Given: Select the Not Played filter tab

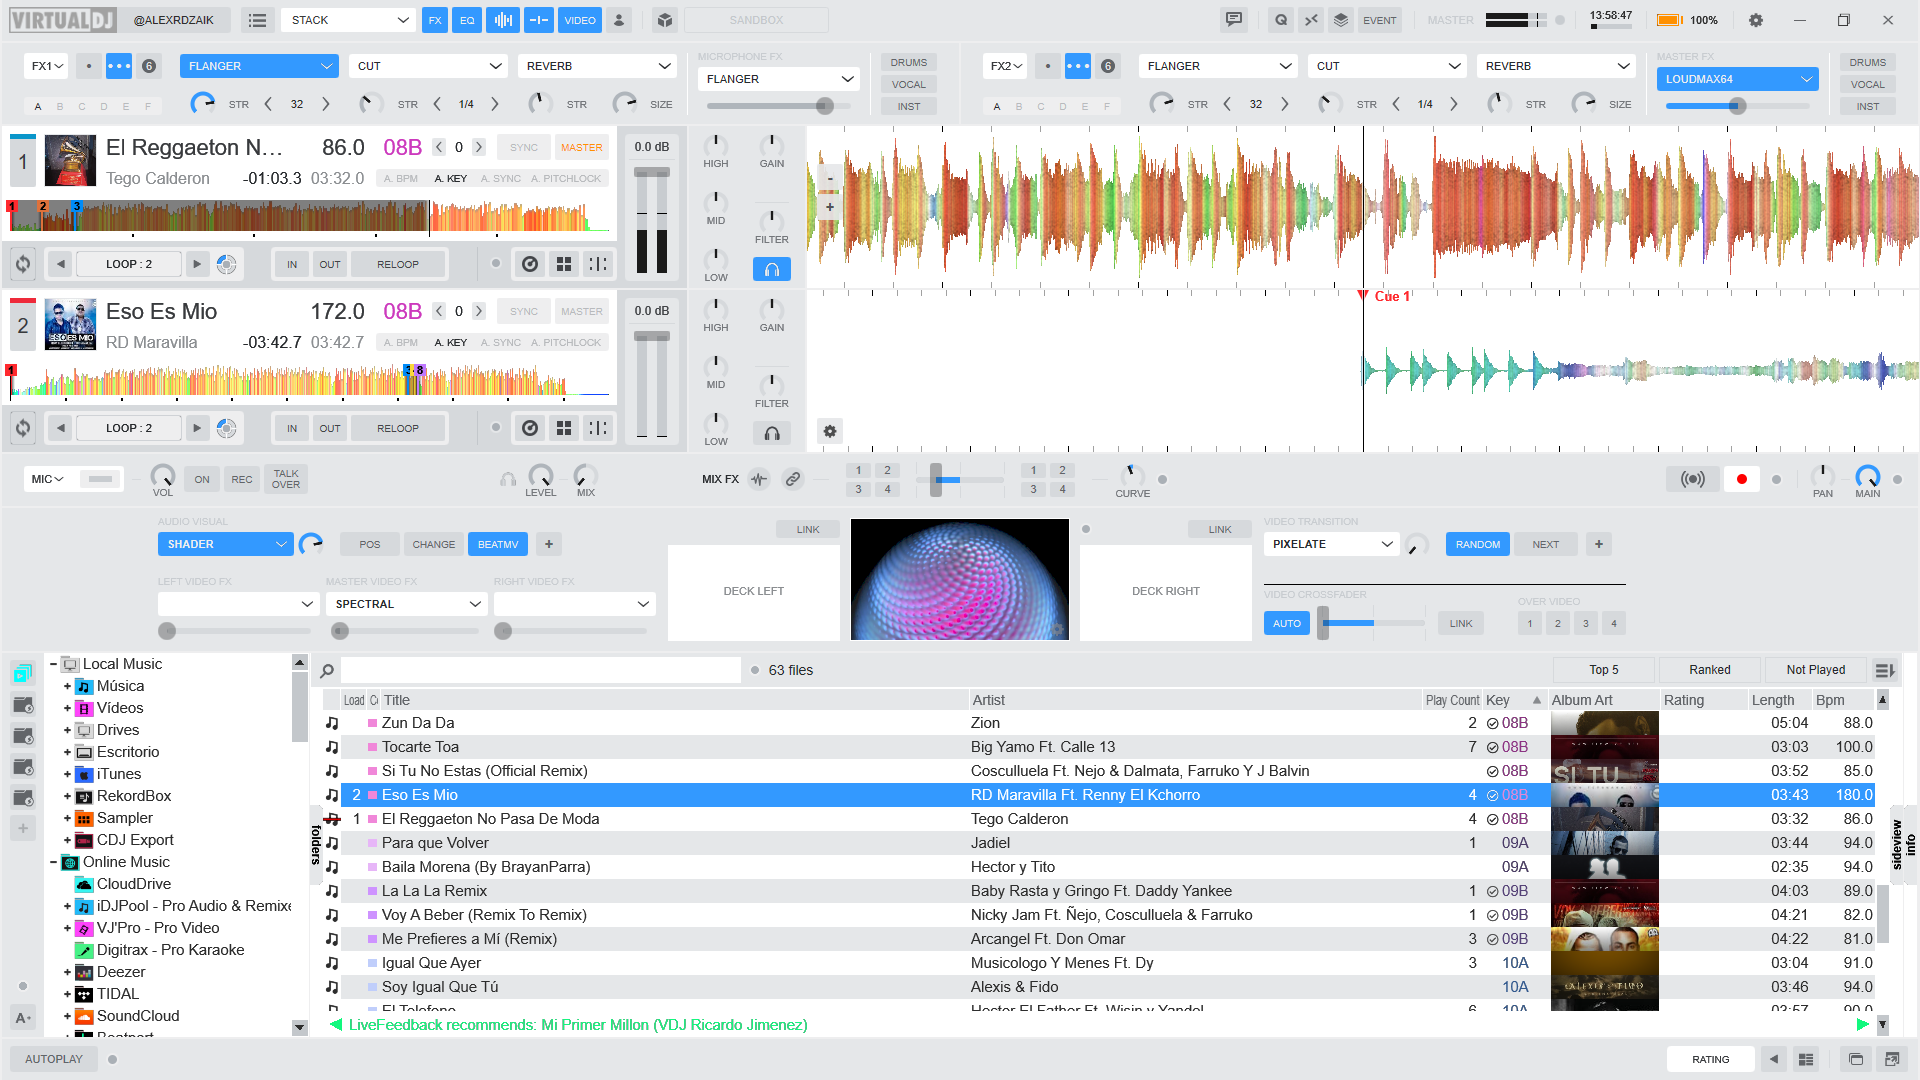Looking at the screenshot, I should 1816,670.
